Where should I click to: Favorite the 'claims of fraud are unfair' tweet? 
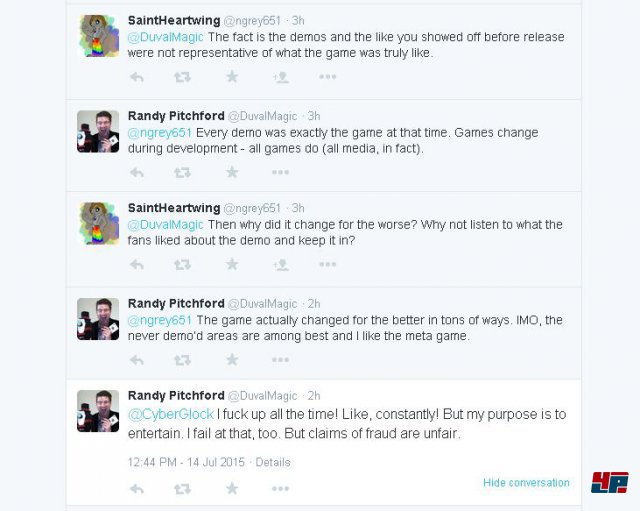pos(232,488)
